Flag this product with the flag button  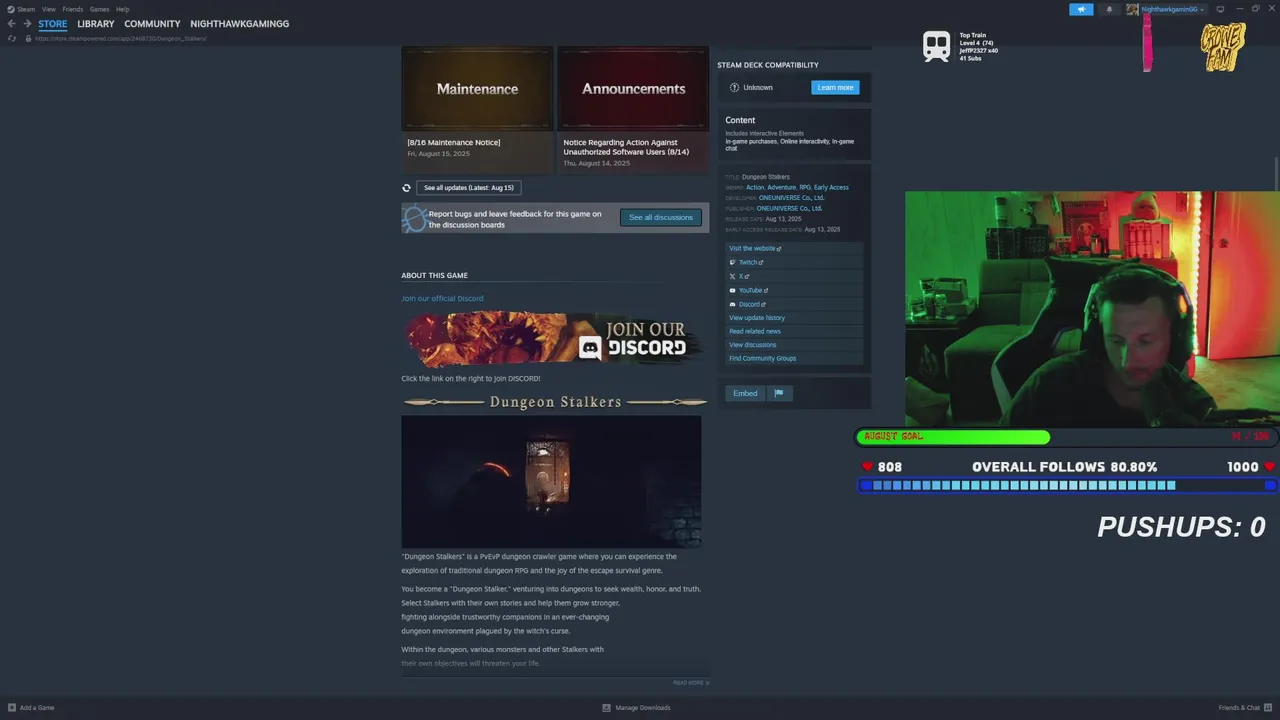click(779, 393)
